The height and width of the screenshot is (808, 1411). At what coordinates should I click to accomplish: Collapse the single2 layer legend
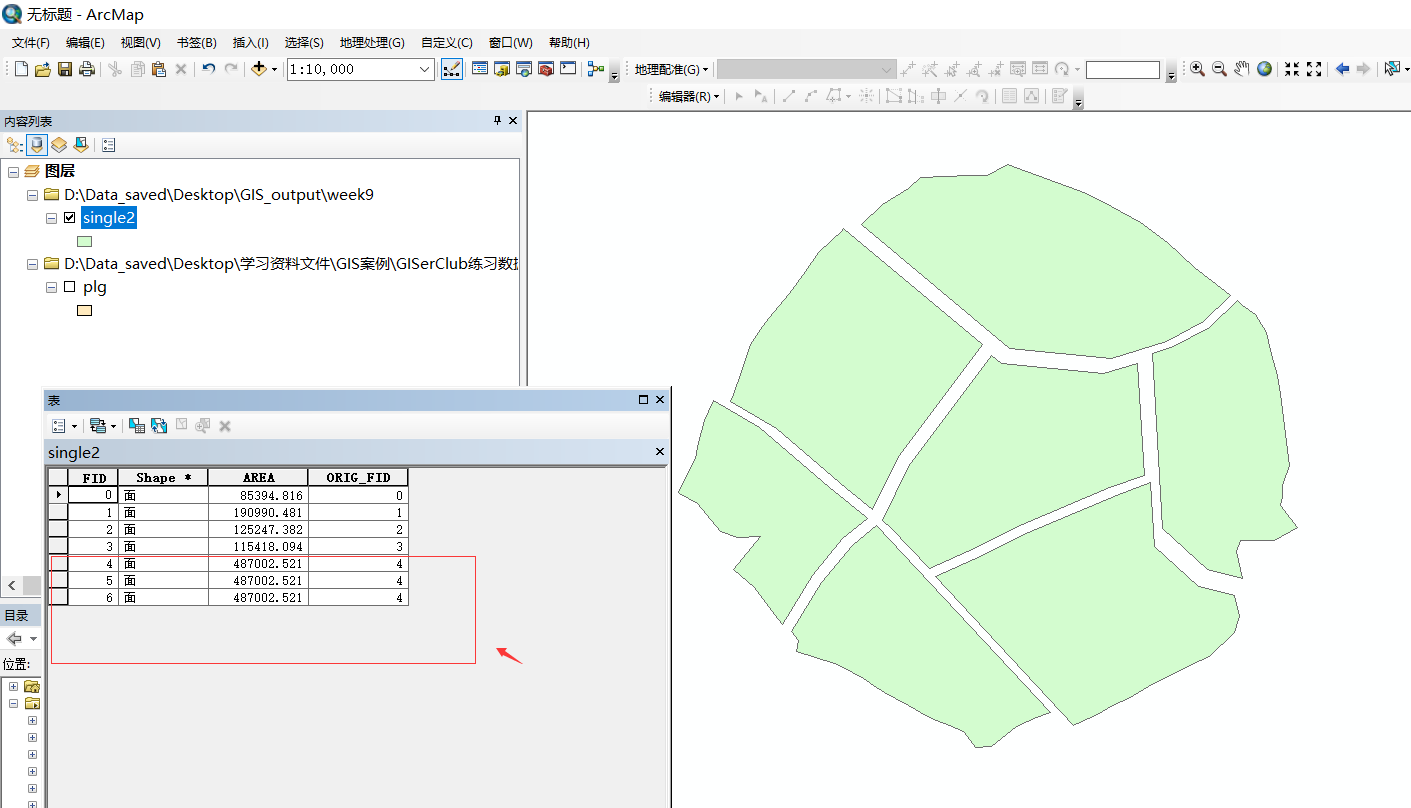(51, 218)
